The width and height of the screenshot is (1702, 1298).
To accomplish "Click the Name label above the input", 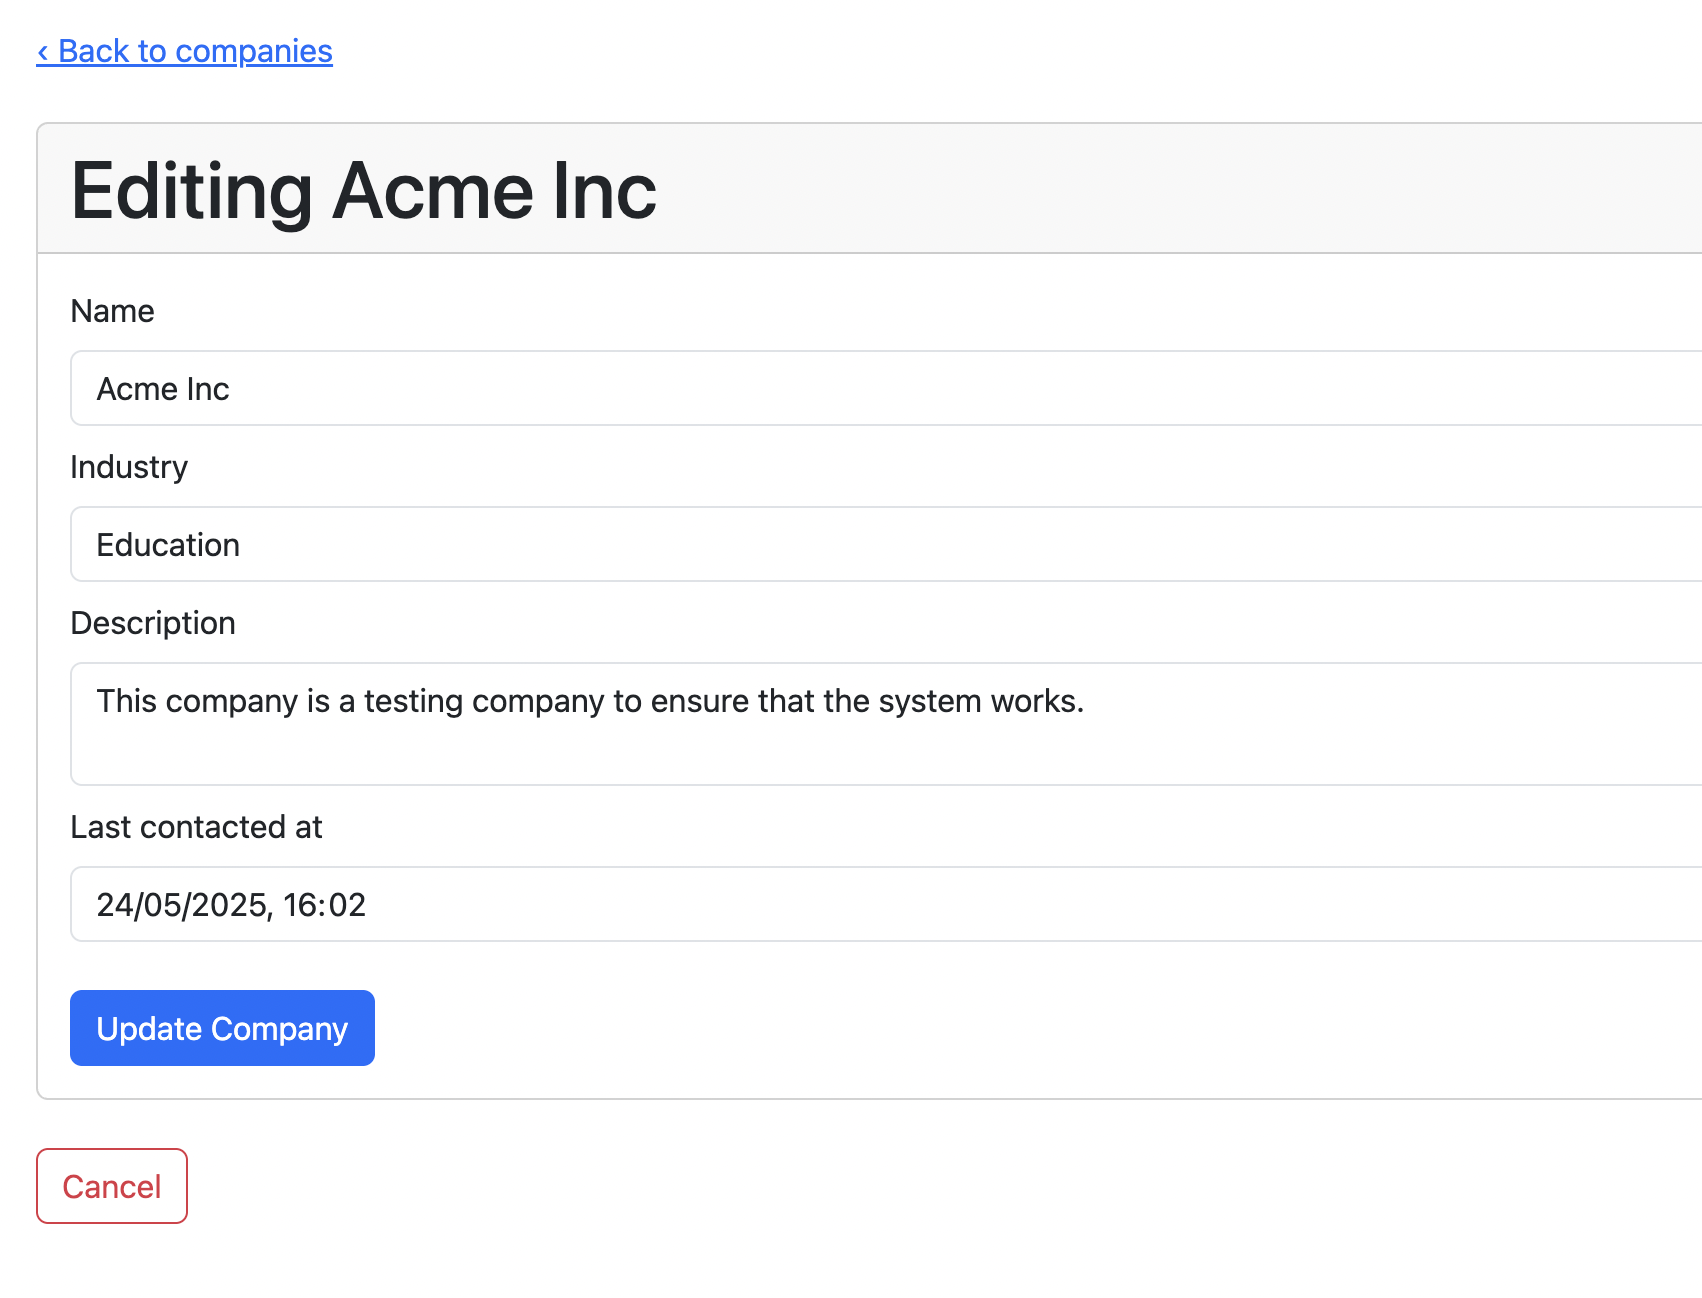I will 111,311.
